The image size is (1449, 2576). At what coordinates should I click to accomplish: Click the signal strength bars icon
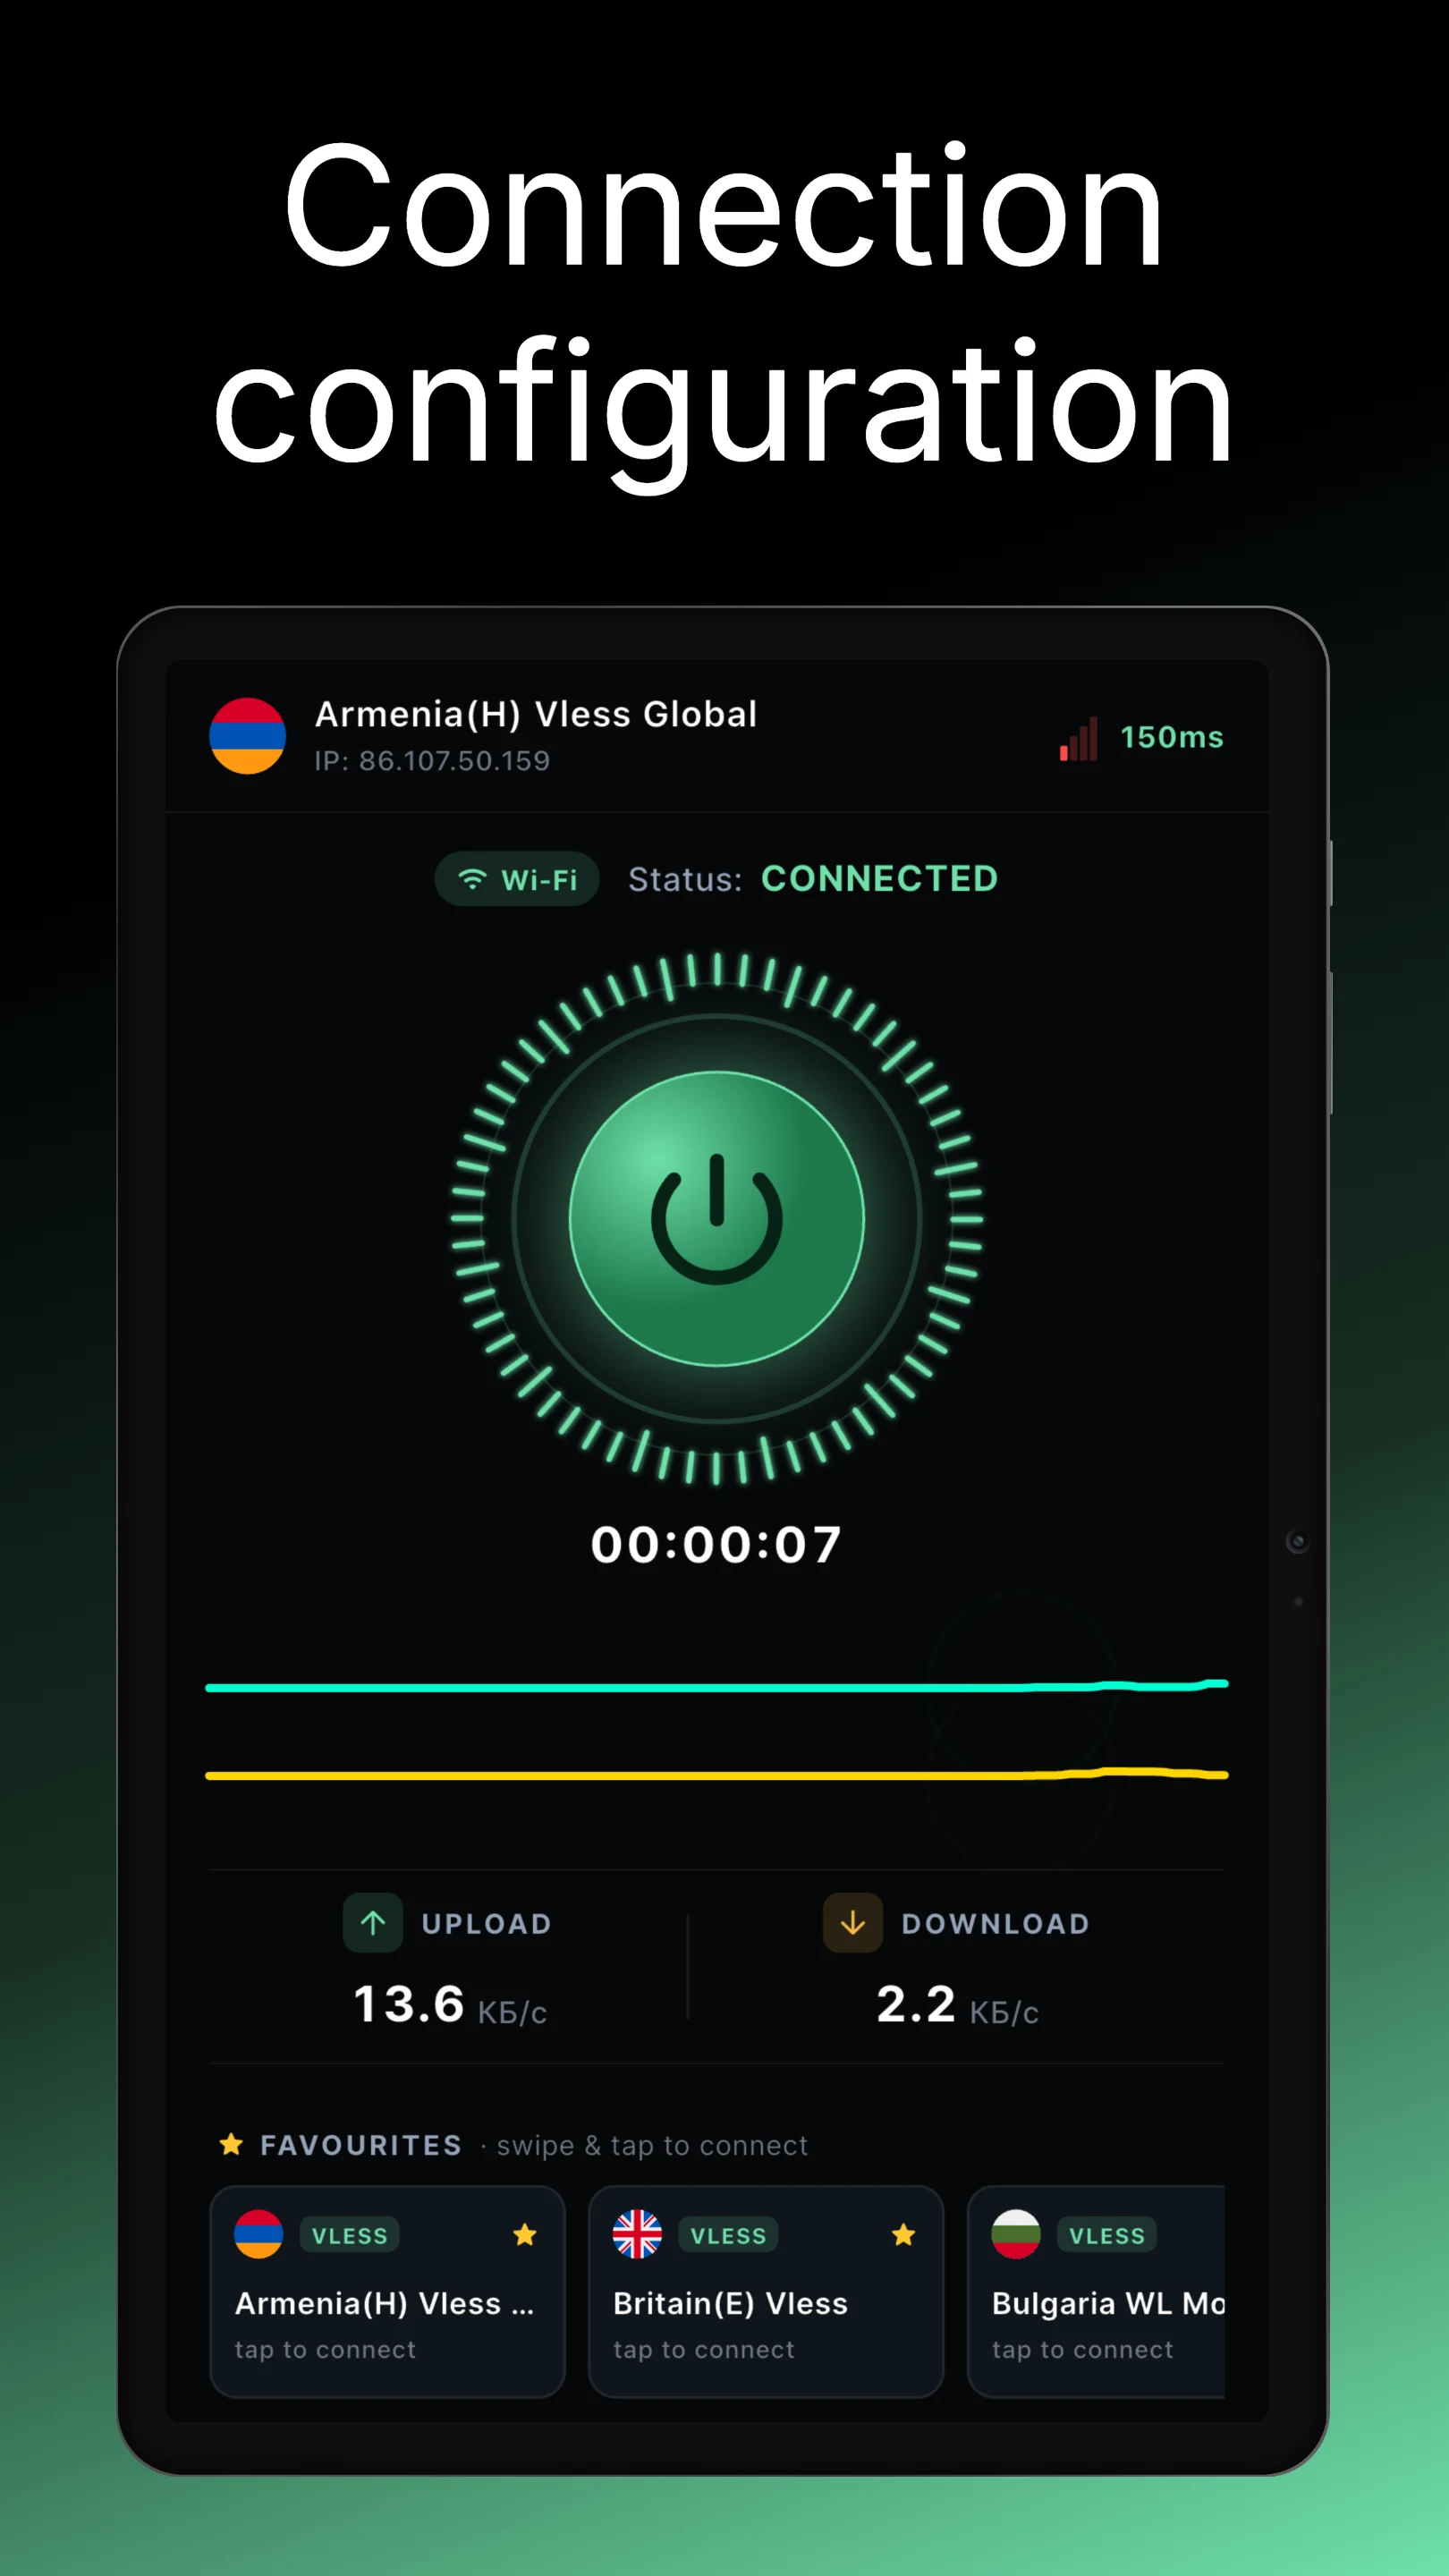pos(1079,738)
